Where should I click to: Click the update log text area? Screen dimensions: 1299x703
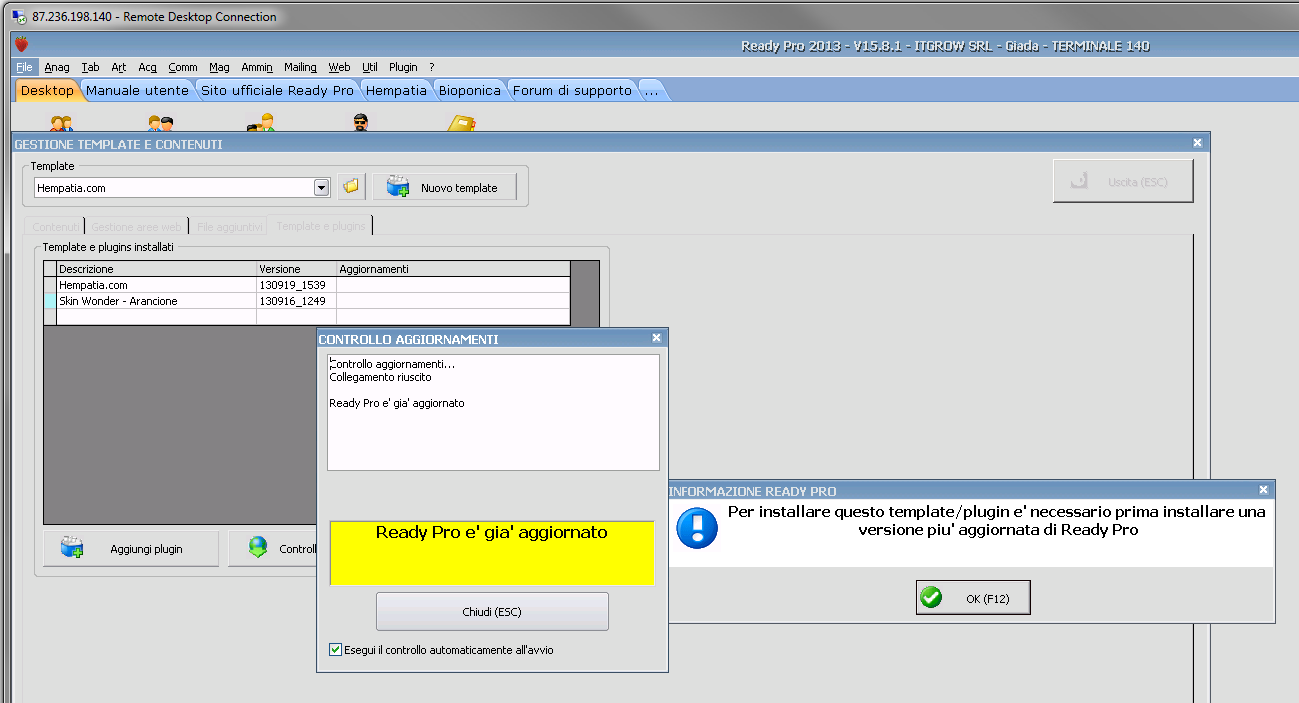coord(493,412)
